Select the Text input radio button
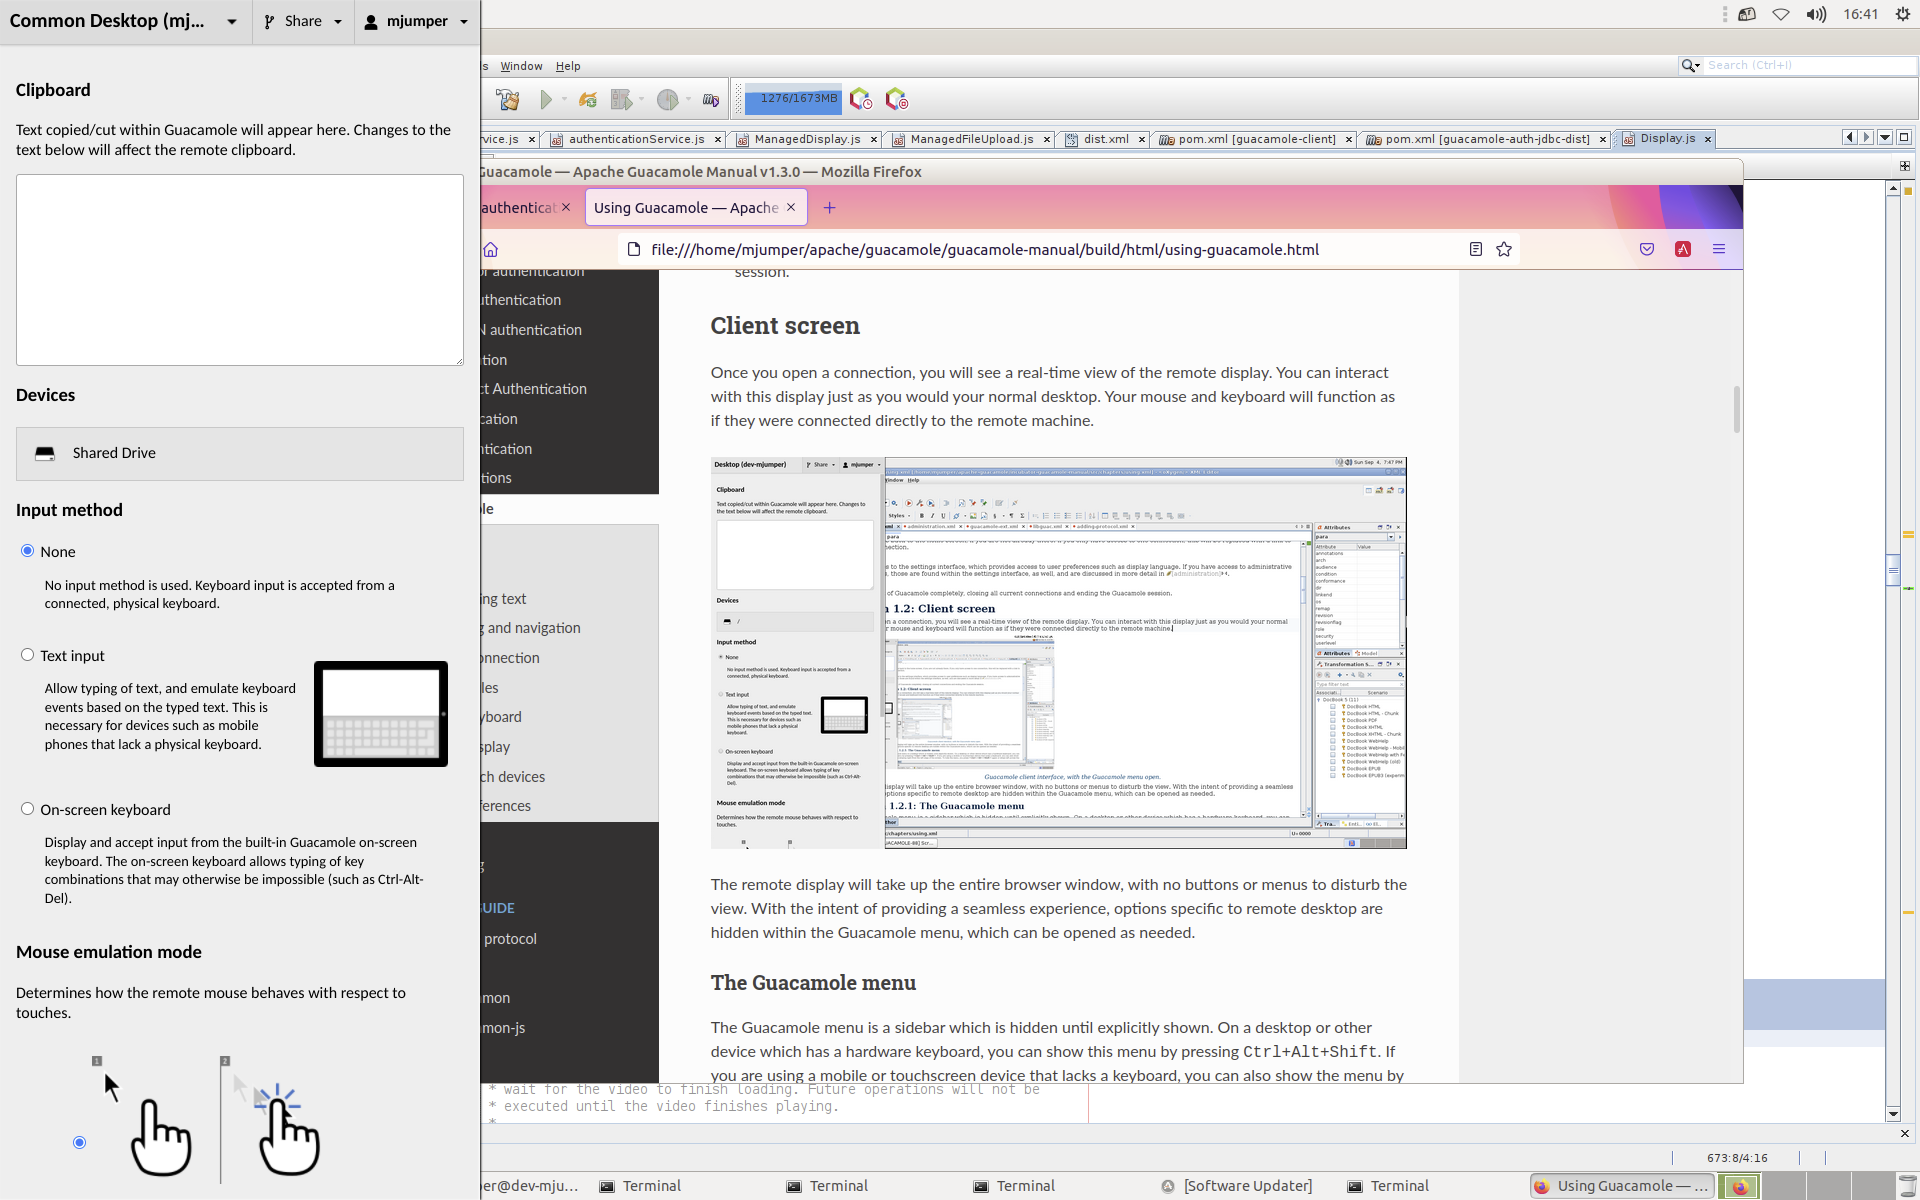 (x=29, y=654)
